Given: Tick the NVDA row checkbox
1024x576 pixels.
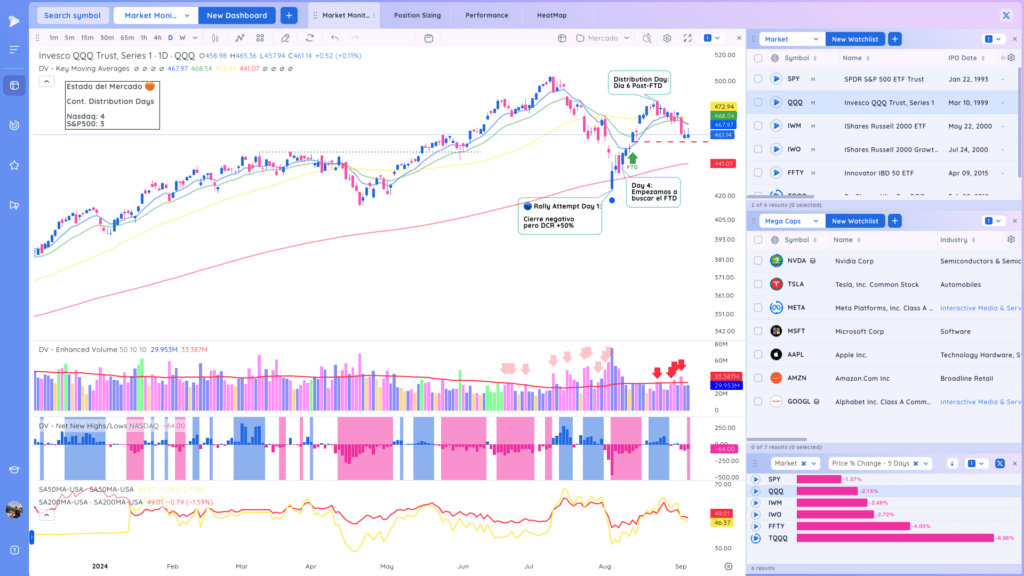Looking at the screenshot, I should pos(758,261).
